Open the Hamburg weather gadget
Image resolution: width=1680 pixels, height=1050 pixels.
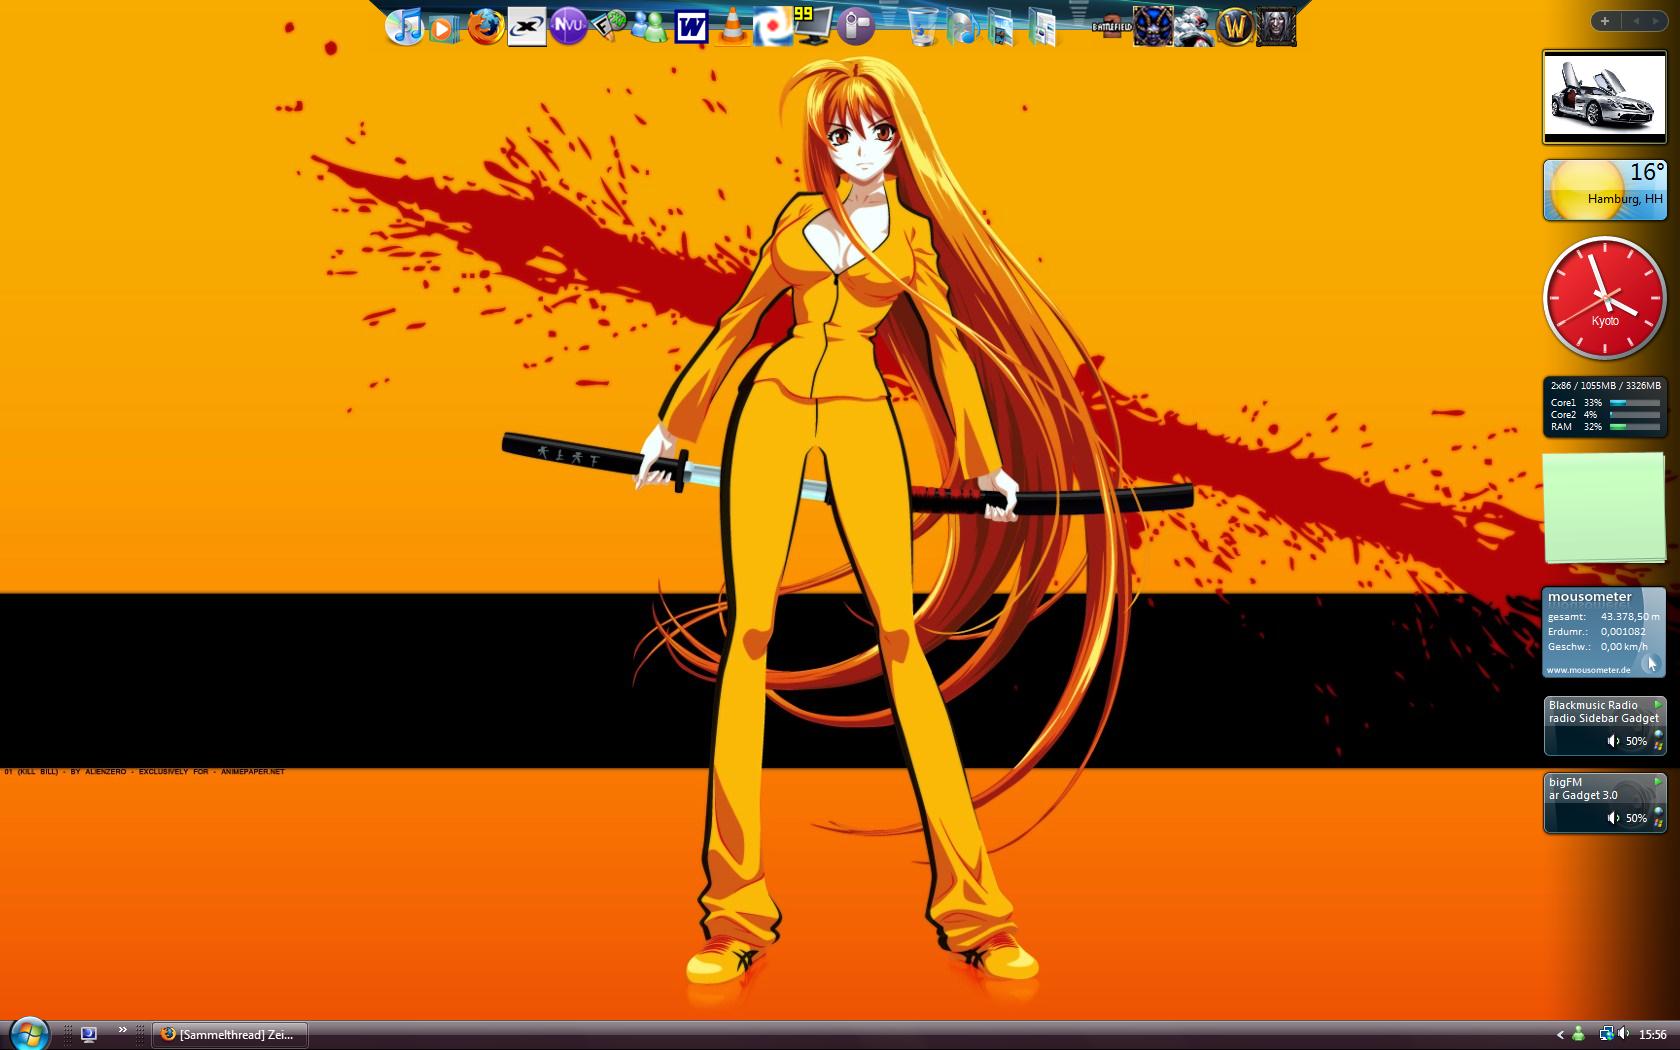point(1605,190)
